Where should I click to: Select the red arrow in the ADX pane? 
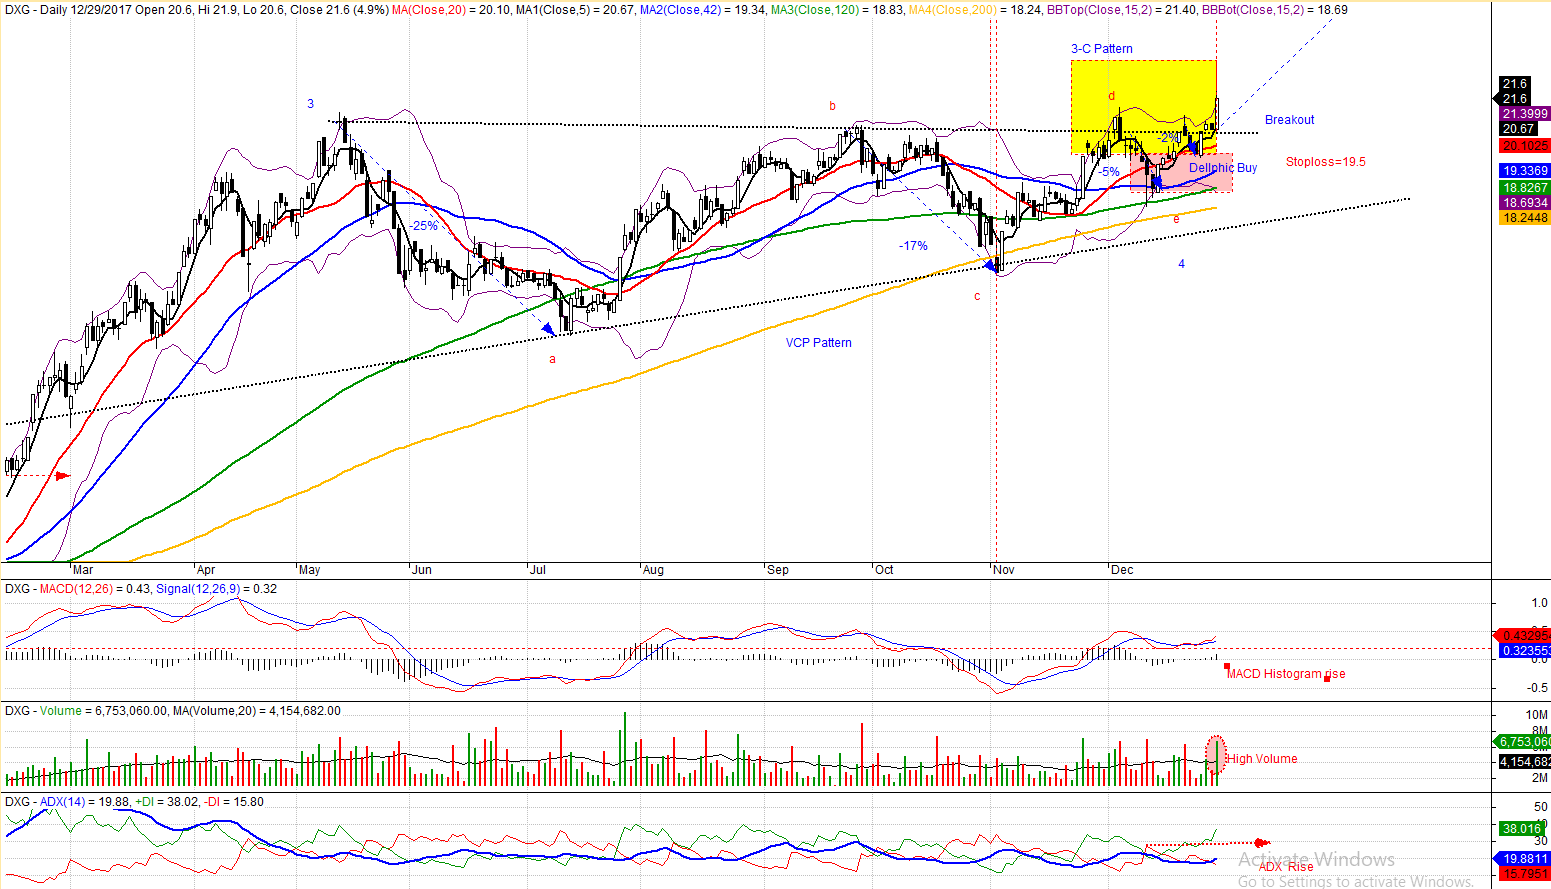tap(1262, 843)
